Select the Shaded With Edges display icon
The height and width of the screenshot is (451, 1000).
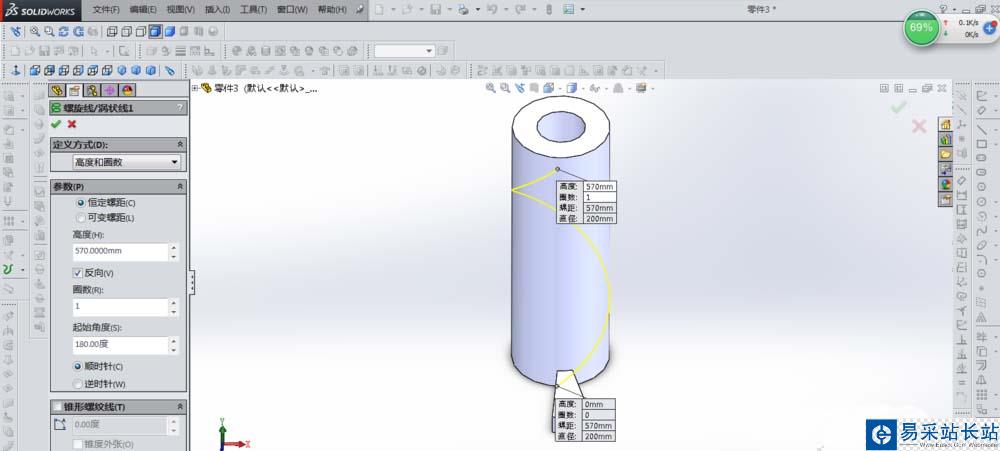coord(155,31)
